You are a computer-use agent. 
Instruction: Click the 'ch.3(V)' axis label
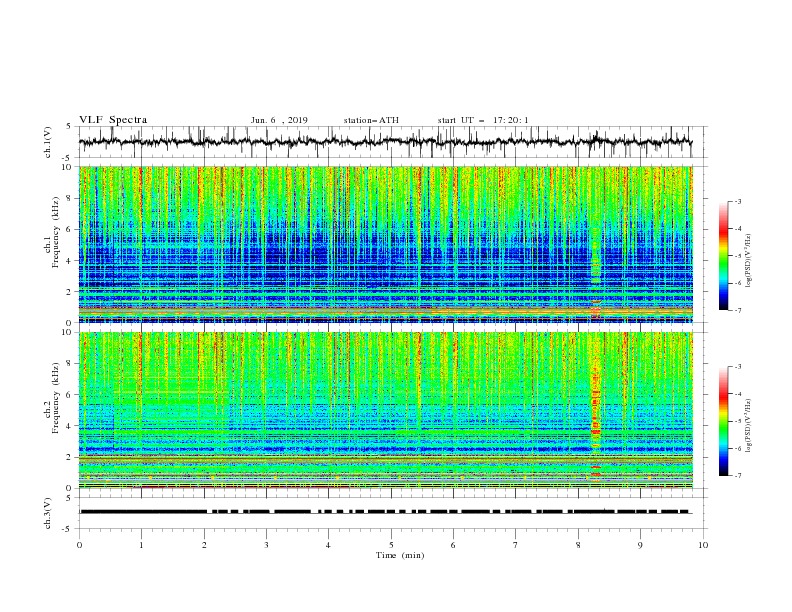[x=48, y=513]
